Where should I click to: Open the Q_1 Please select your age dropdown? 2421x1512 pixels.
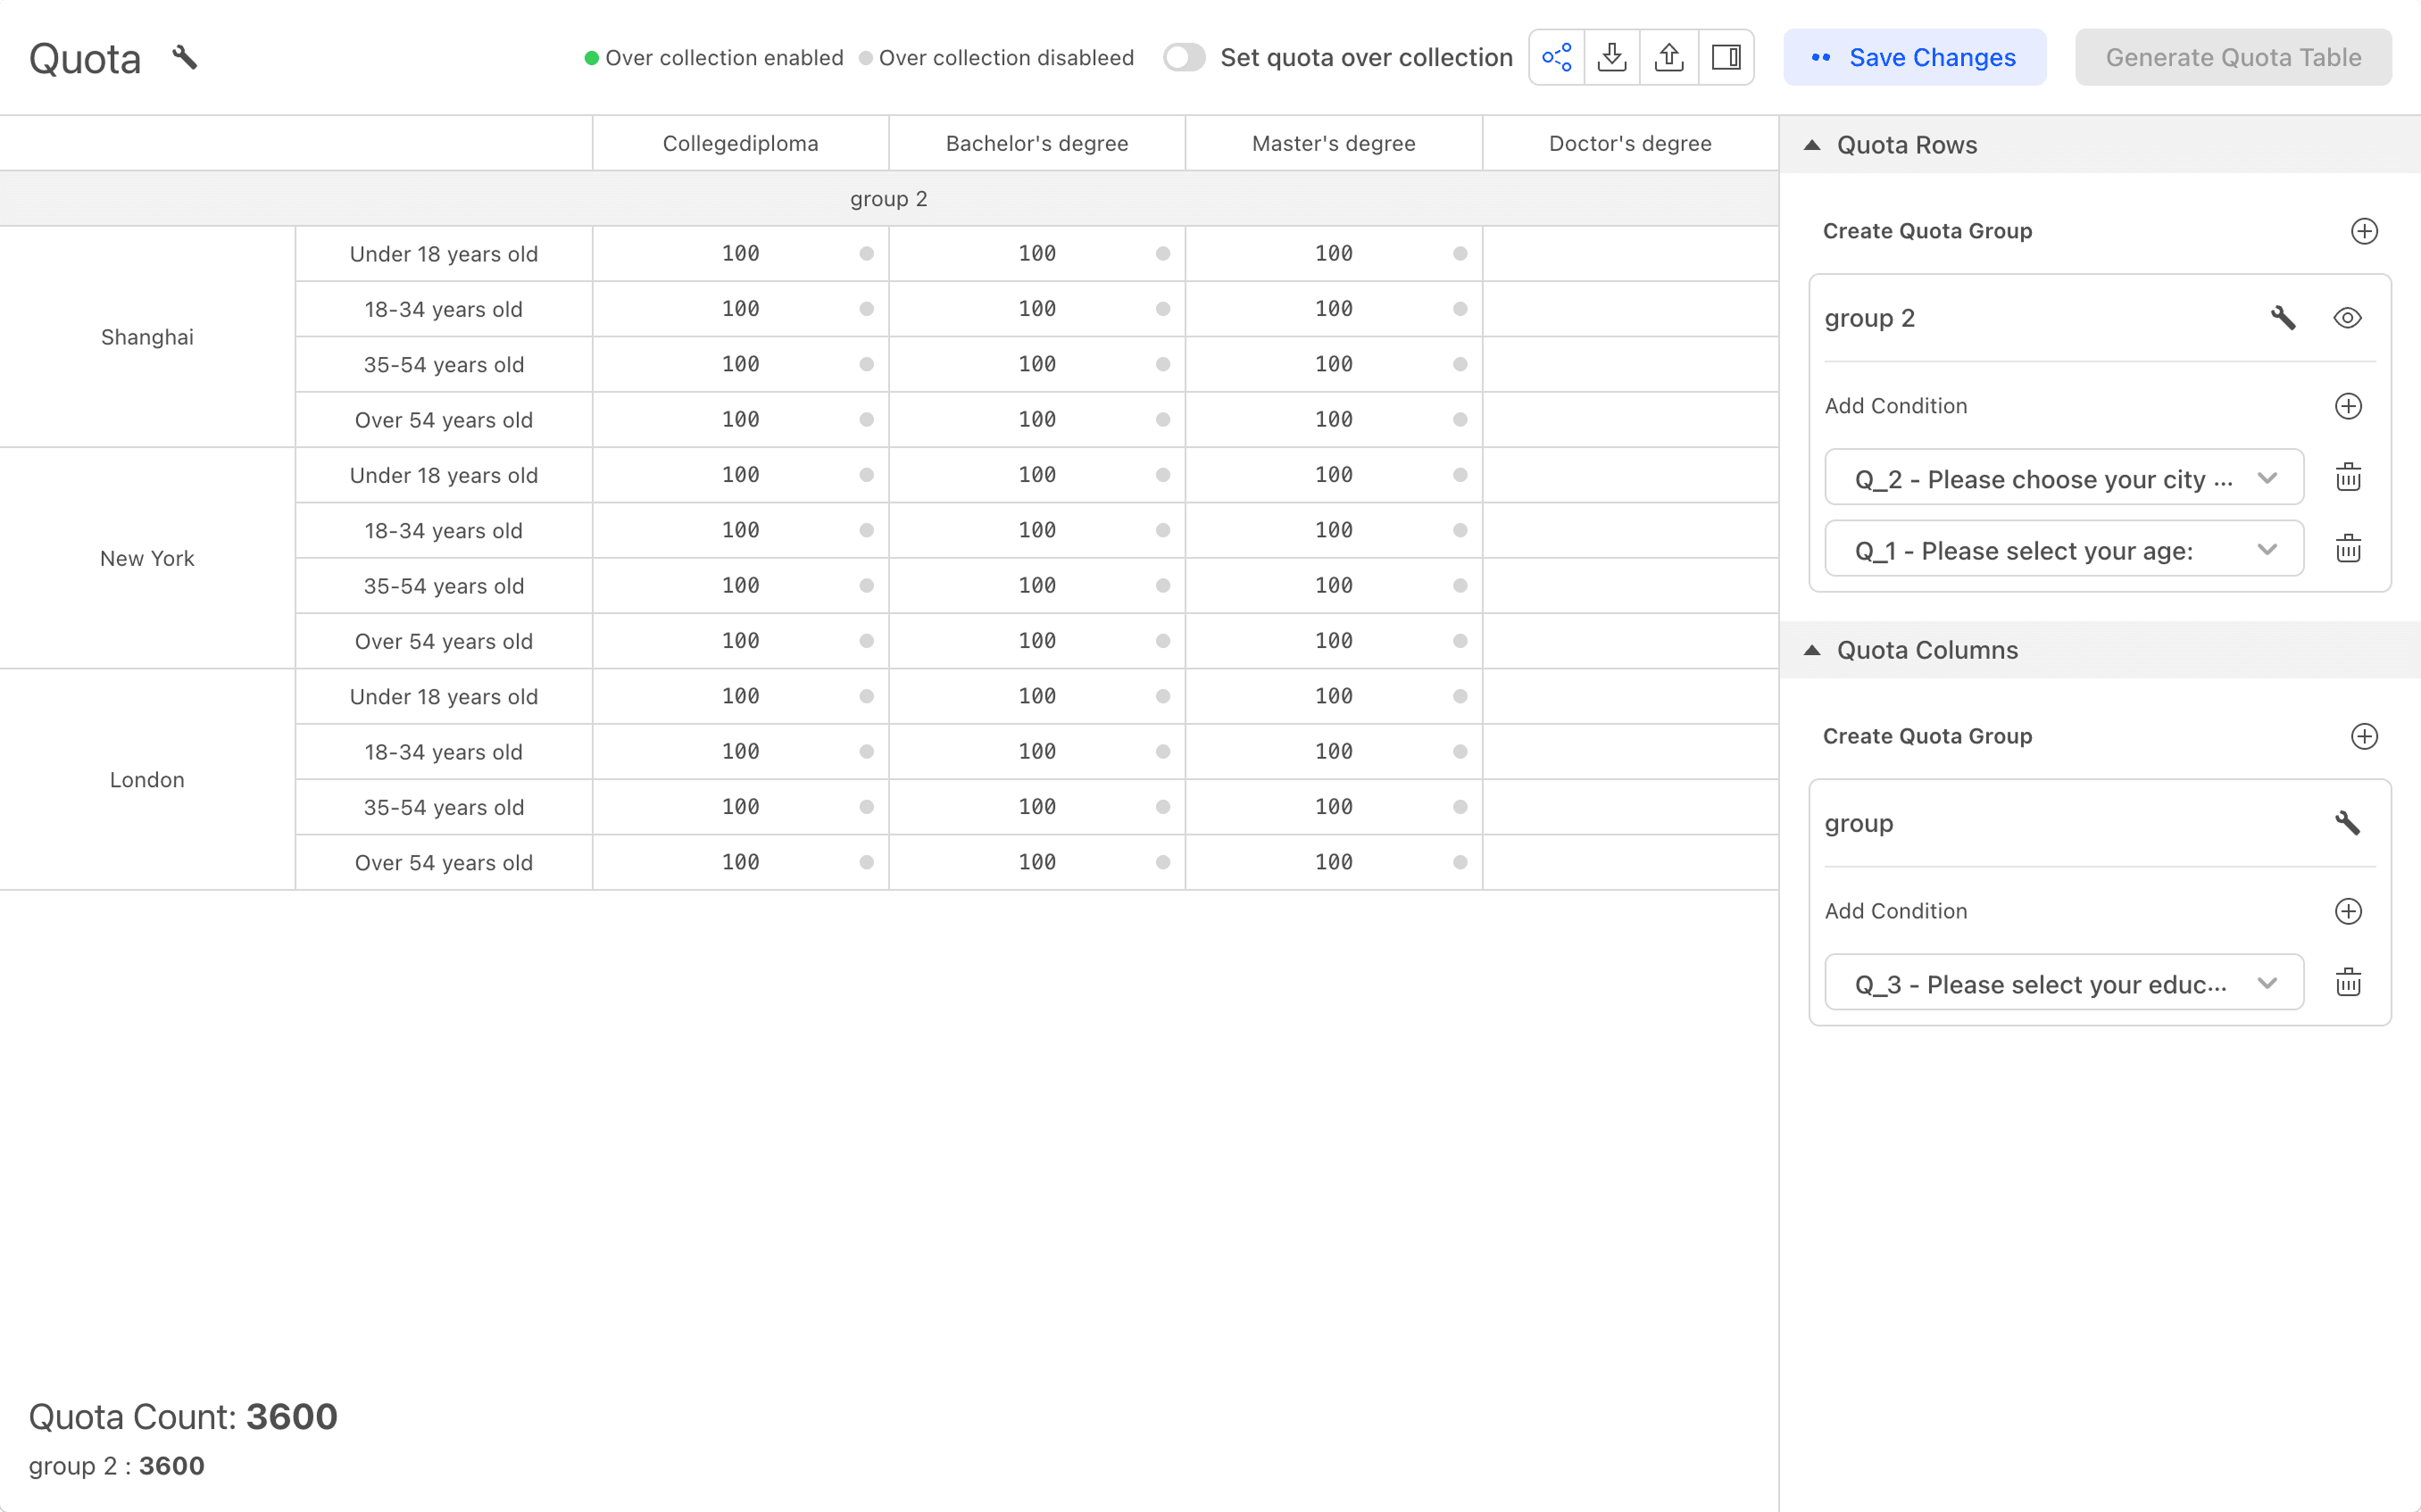(2063, 550)
